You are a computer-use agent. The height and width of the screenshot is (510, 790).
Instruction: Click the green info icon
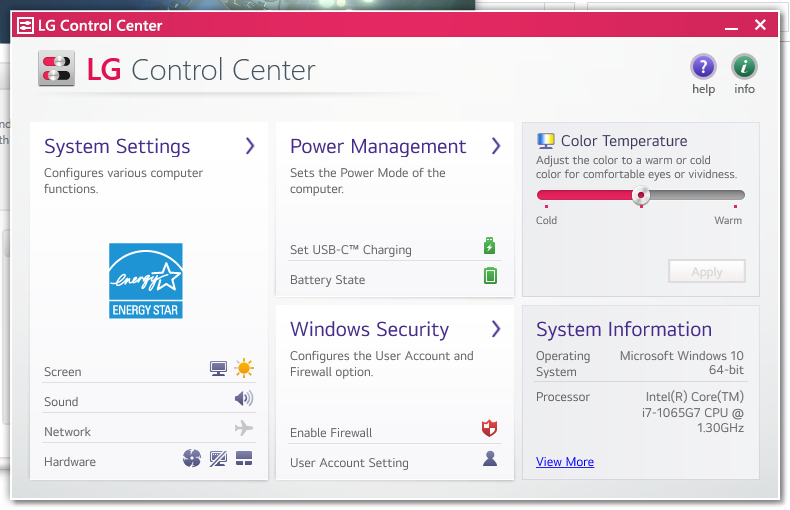click(x=744, y=68)
